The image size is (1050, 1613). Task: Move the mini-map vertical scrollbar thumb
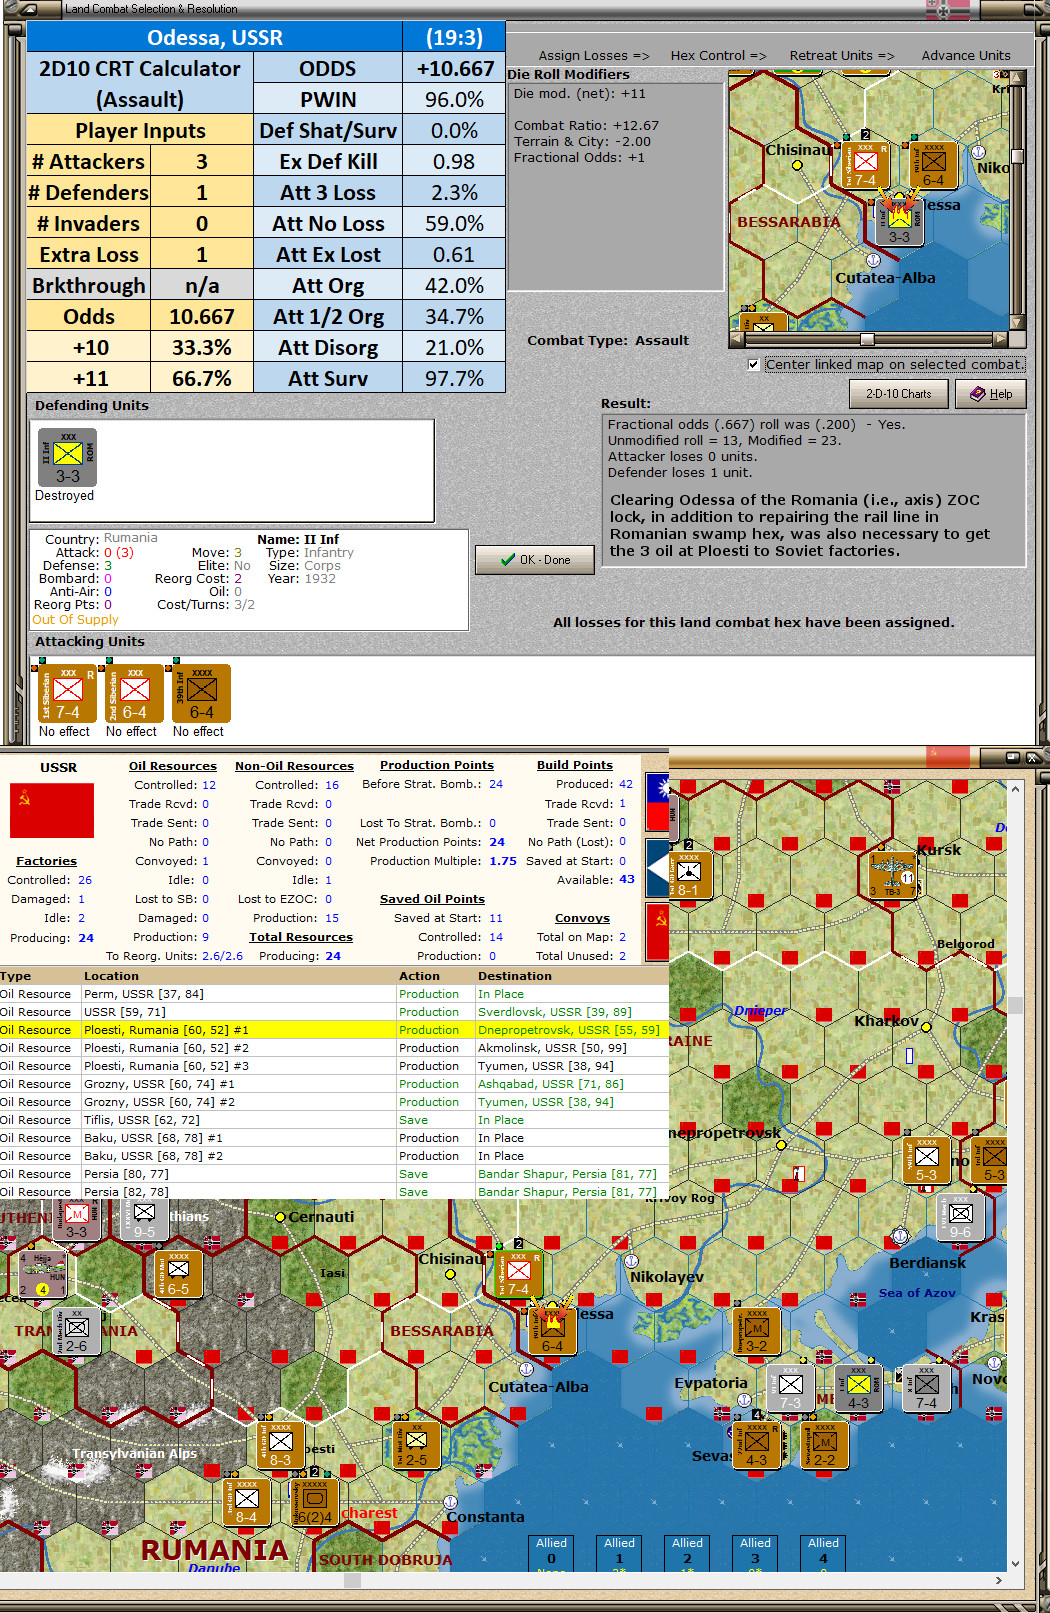1017,156
